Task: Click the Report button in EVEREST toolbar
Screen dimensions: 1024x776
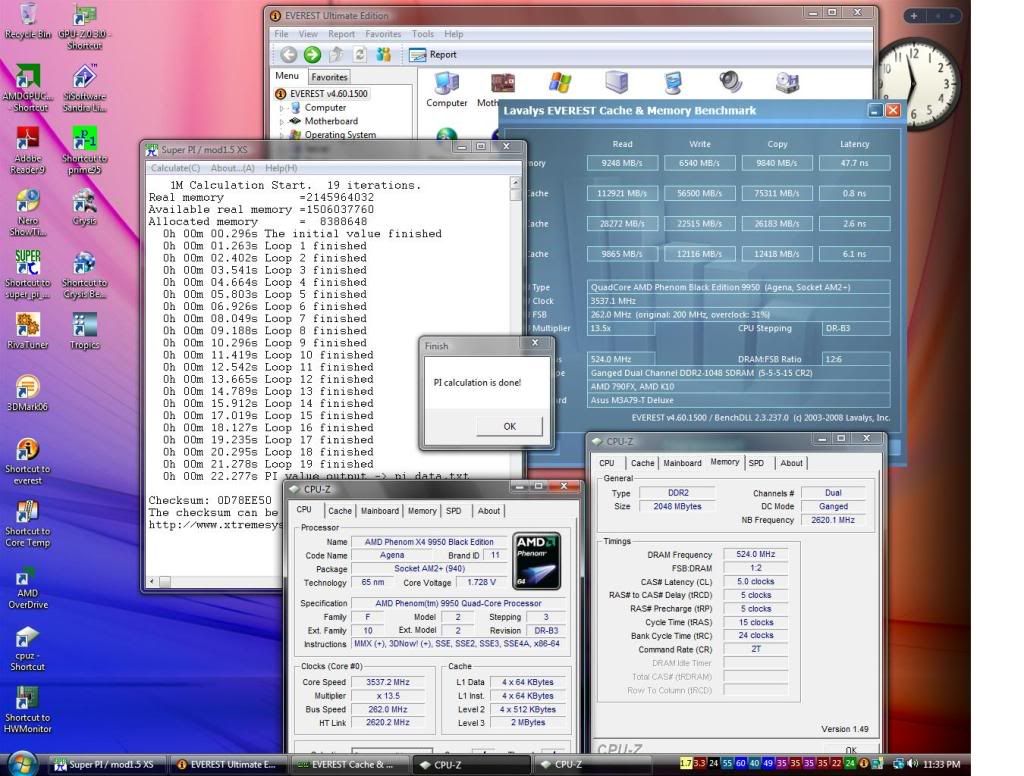Action: pos(432,55)
